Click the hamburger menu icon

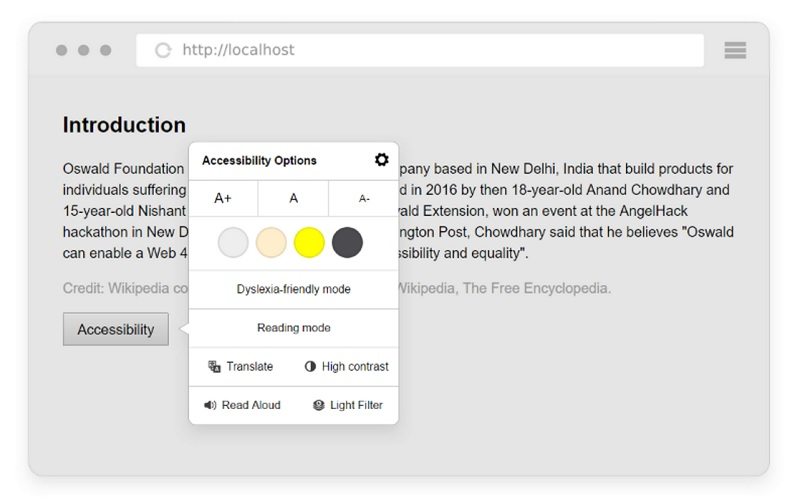coord(735,50)
